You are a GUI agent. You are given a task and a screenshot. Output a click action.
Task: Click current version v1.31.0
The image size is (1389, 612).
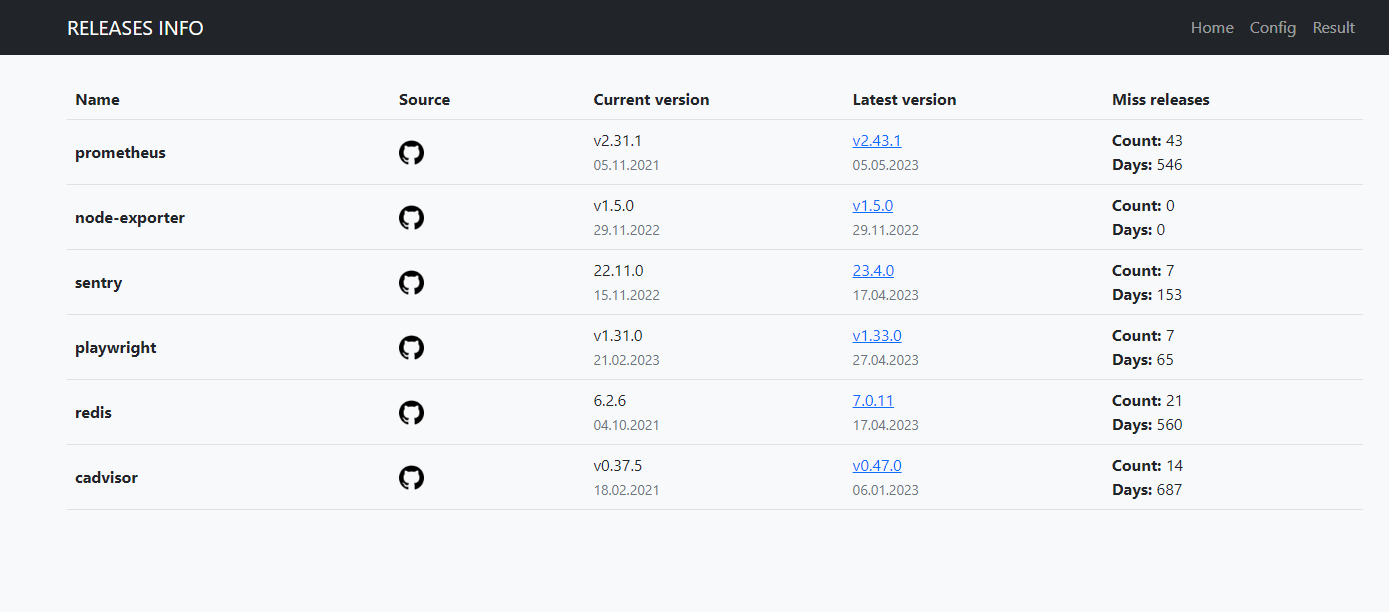618,336
